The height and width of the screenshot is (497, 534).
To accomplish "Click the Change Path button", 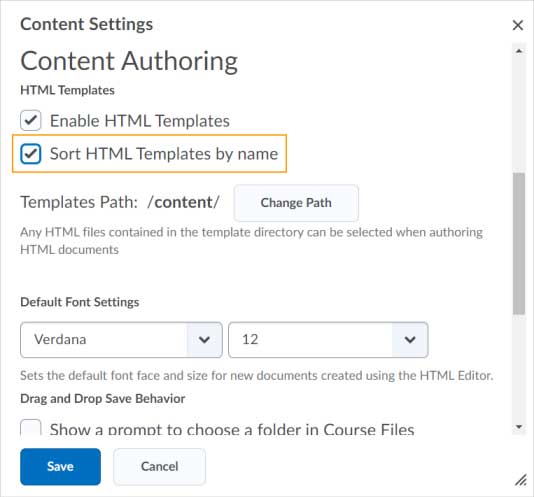I will click(x=296, y=203).
